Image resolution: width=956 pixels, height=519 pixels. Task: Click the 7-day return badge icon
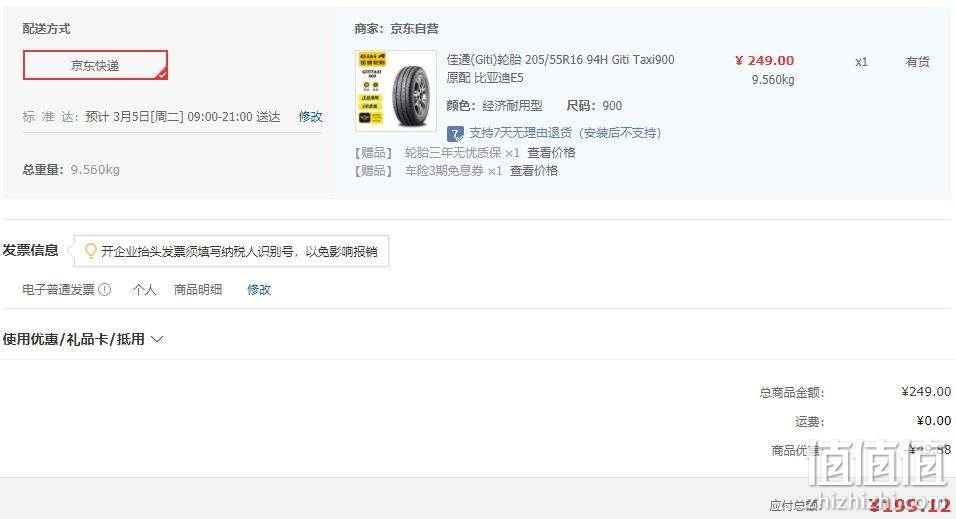[455, 134]
